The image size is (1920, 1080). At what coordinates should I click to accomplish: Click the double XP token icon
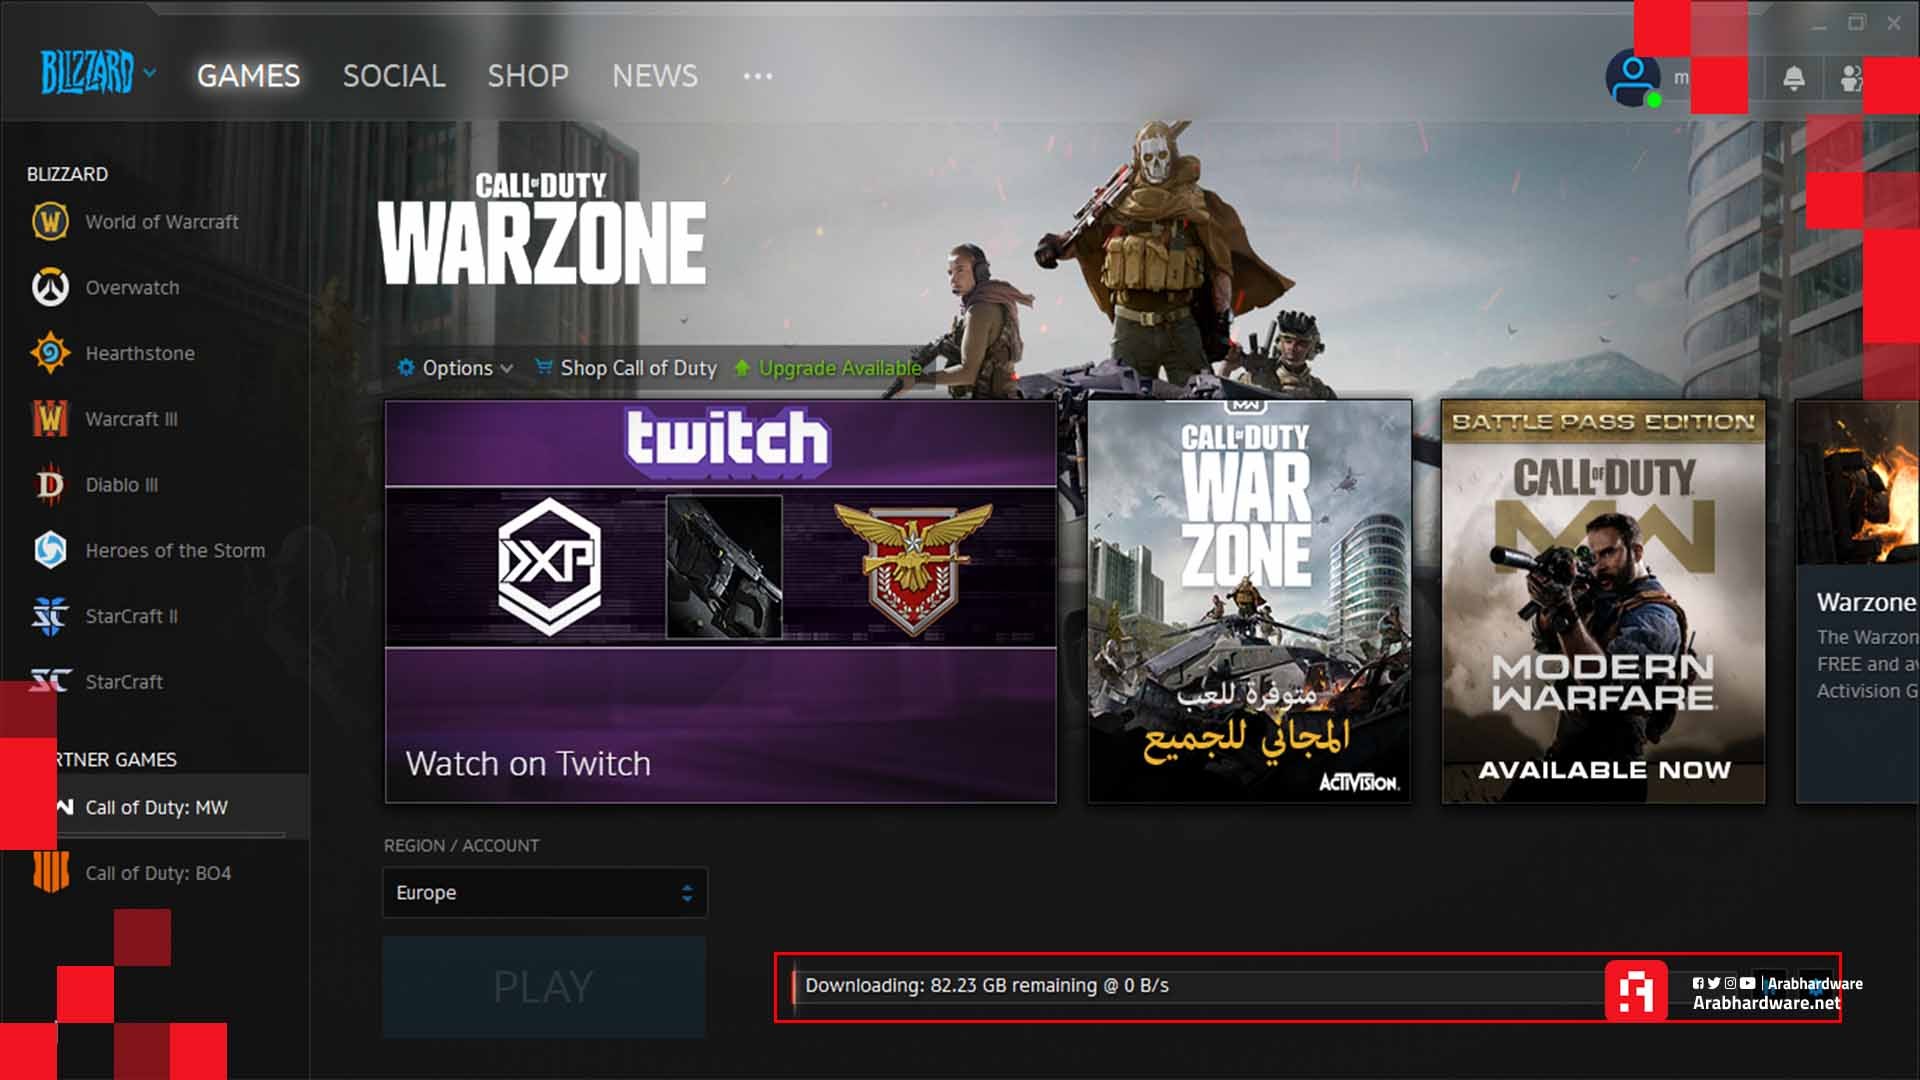coord(550,565)
